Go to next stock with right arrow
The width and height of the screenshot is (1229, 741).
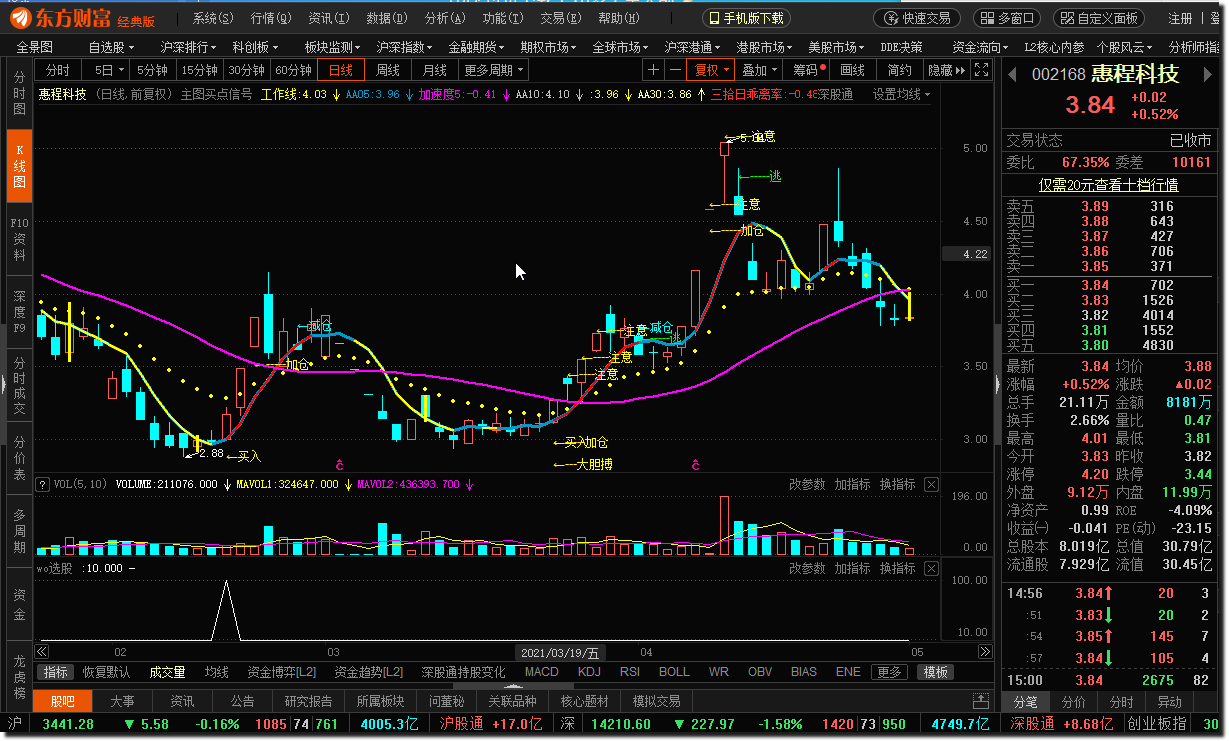pyautogui.click(x=1213, y=75)
